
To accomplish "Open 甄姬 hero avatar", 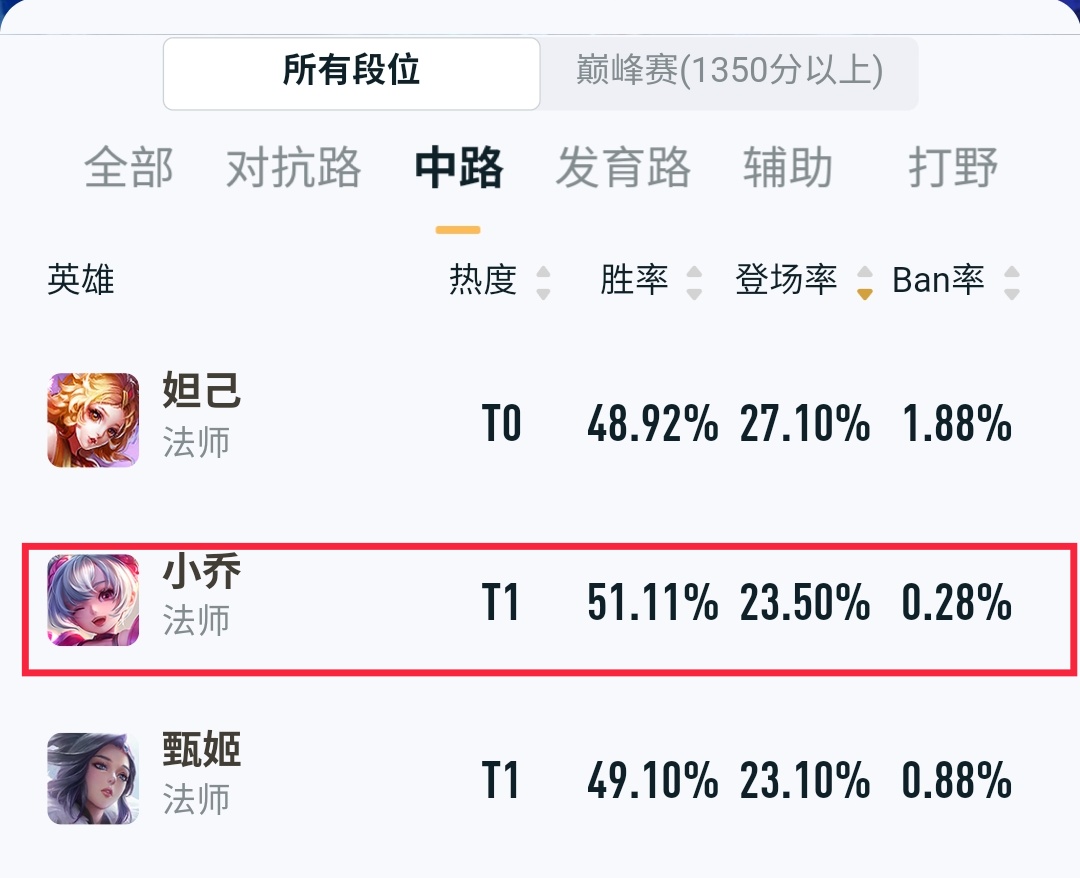I will (x=93, y=778).
